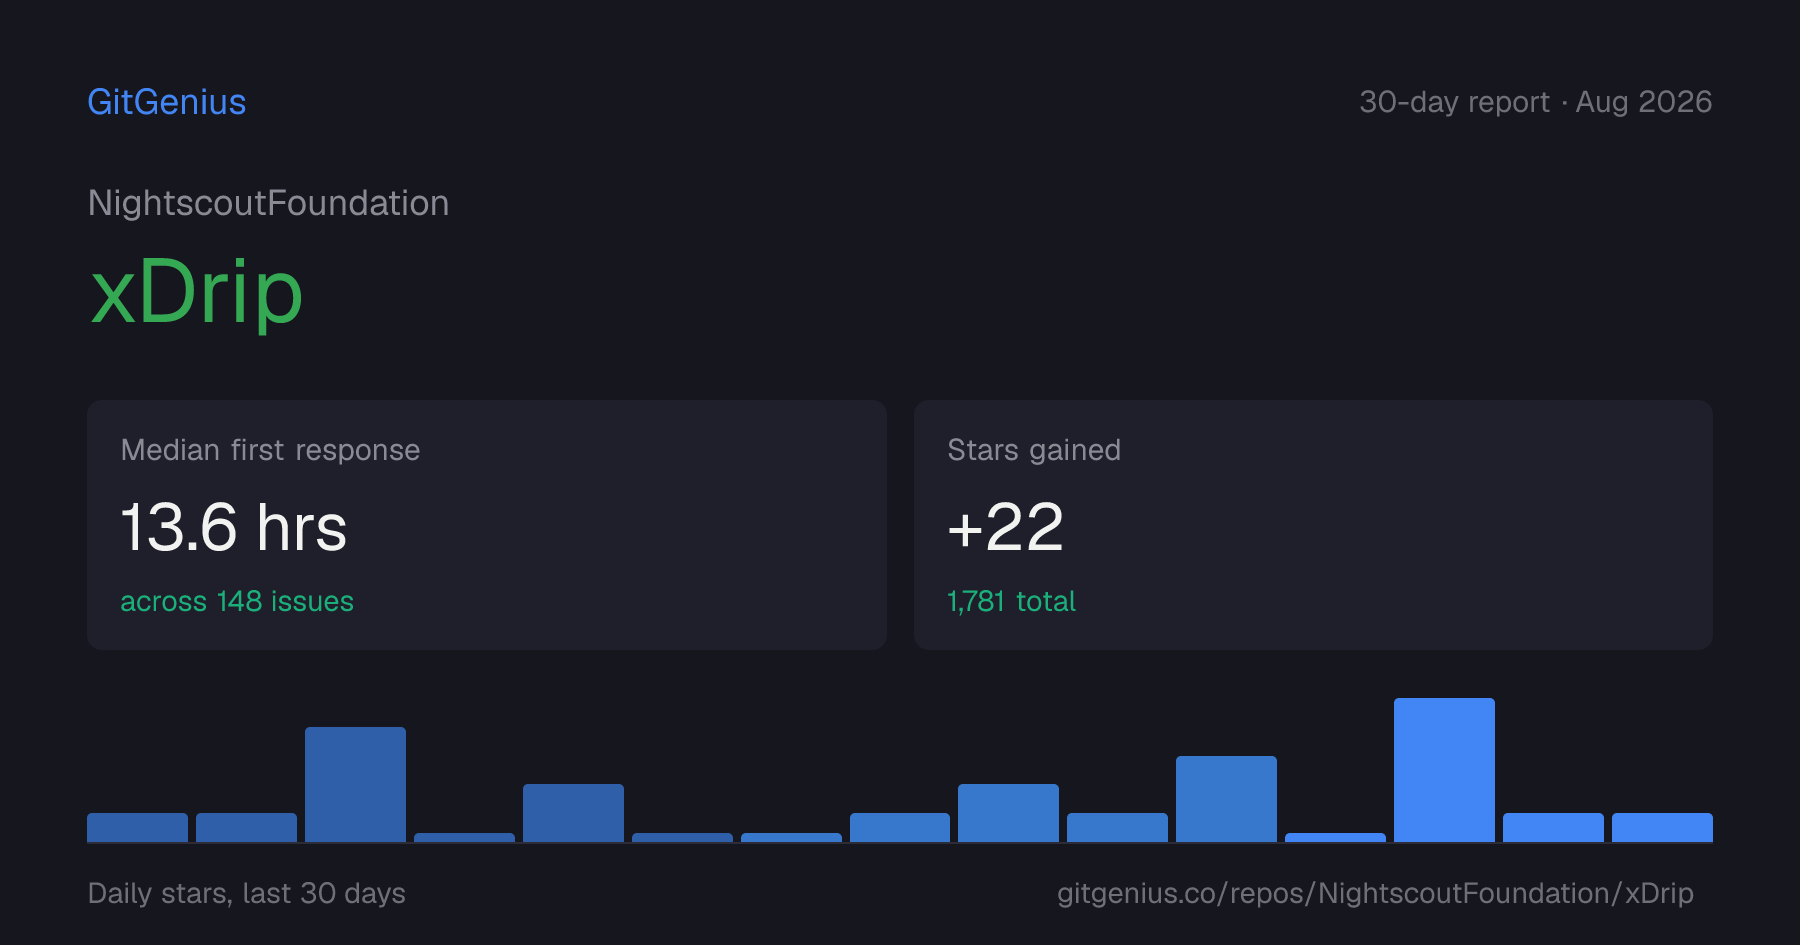
Task: Open the Median first response card
Action: tap(487, 525)
